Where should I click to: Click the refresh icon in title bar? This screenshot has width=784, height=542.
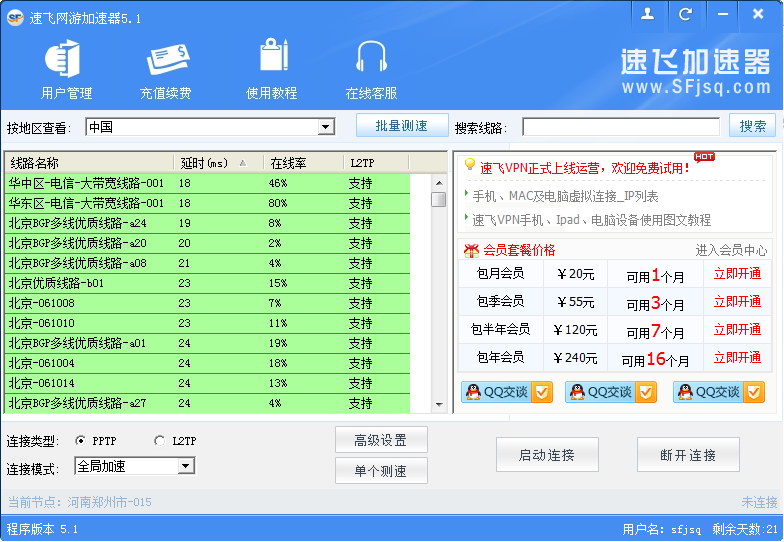point(686,14)
